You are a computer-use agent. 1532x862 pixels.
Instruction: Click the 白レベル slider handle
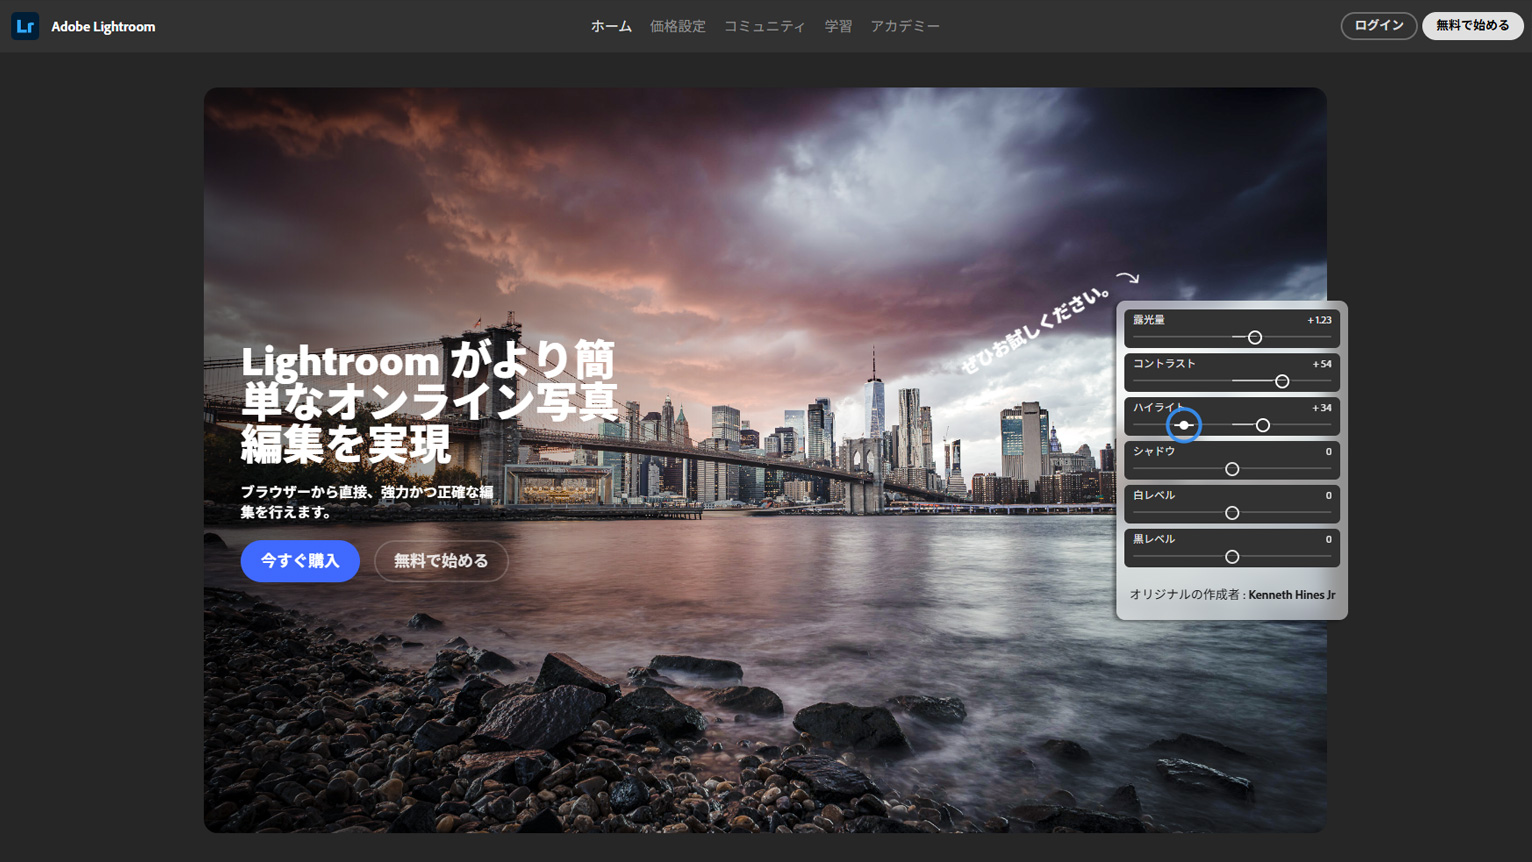(x=1232, y=513)
